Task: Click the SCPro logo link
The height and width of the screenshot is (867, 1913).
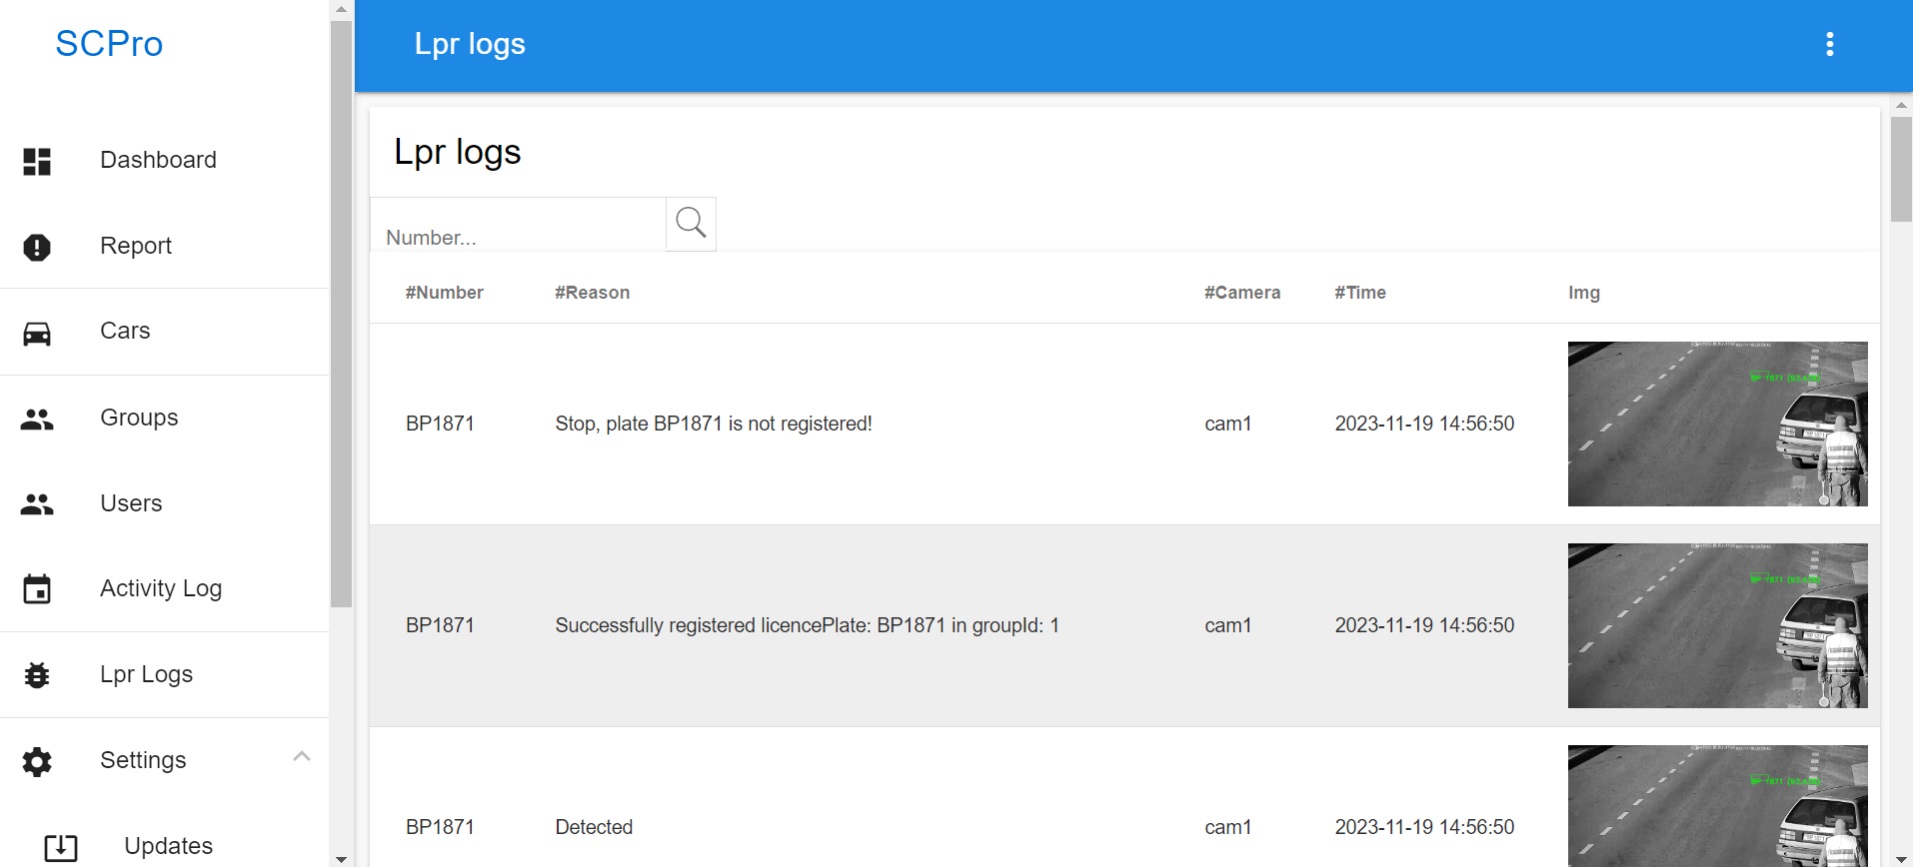Action: click(x=109, y=44)
